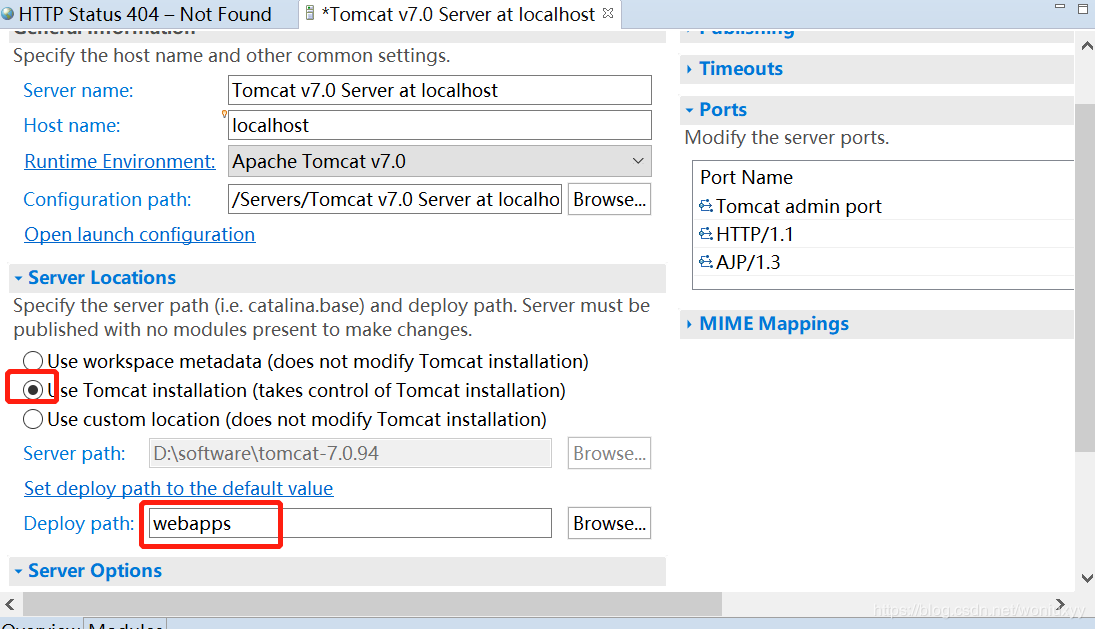Edit the Configuration path field
1095x629 pixels.
point(395,200)
